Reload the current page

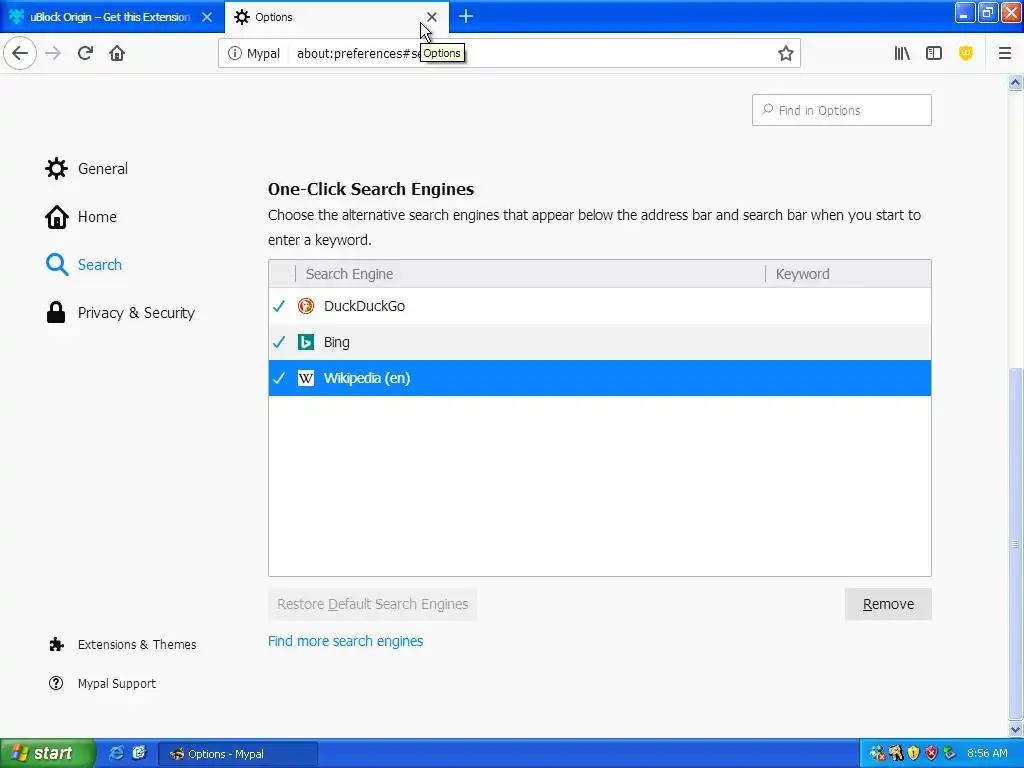click(85, 53)
